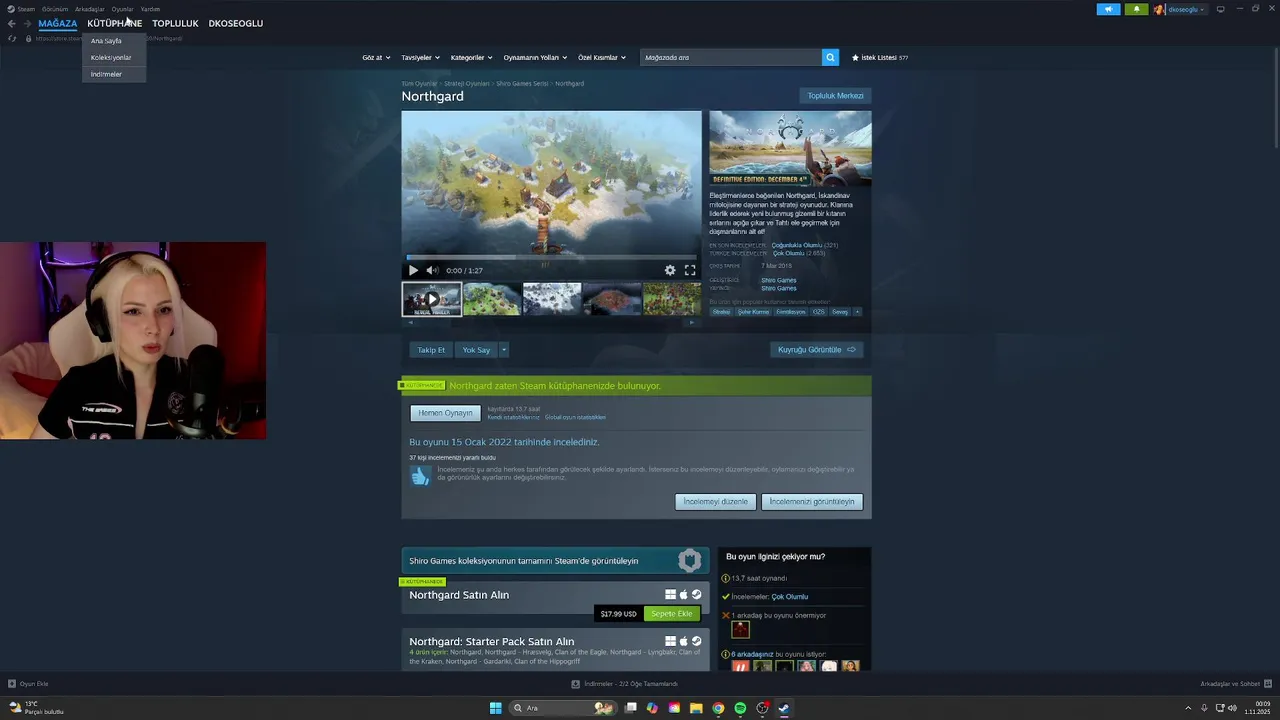Click the thumbnail strip scrollbar
This screenshot has width=1280, height=720.
[x=550, y=322]
